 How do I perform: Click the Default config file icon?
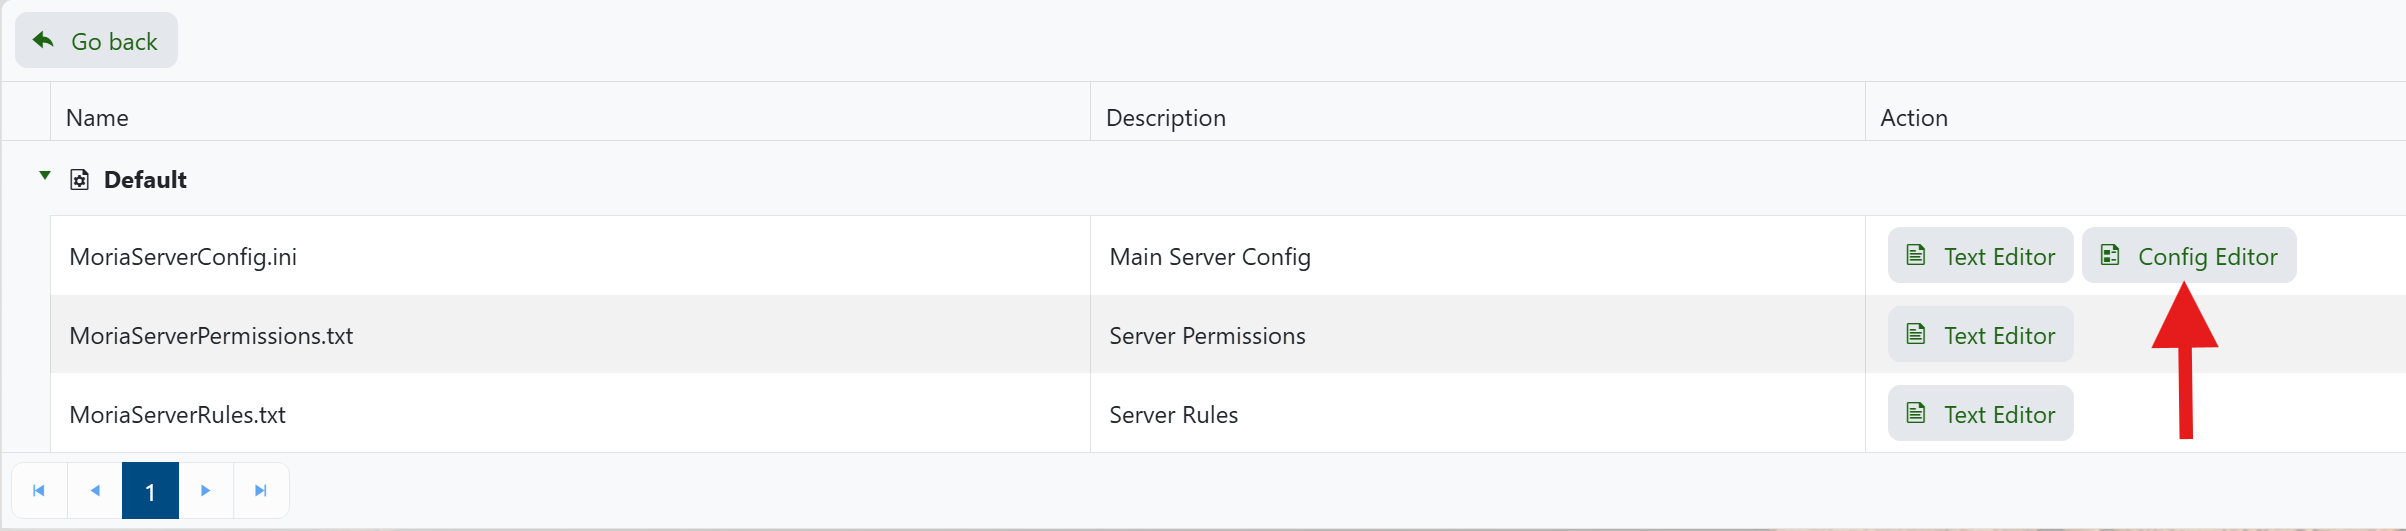[79, 180]
